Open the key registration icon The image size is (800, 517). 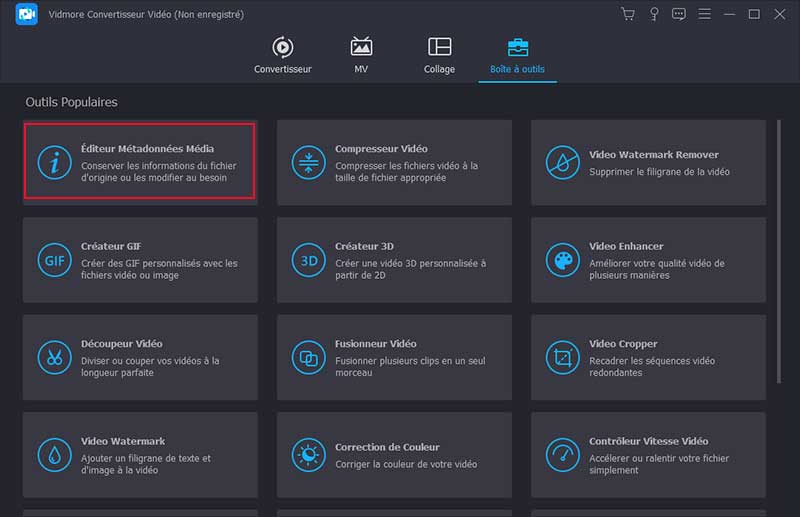654,14
